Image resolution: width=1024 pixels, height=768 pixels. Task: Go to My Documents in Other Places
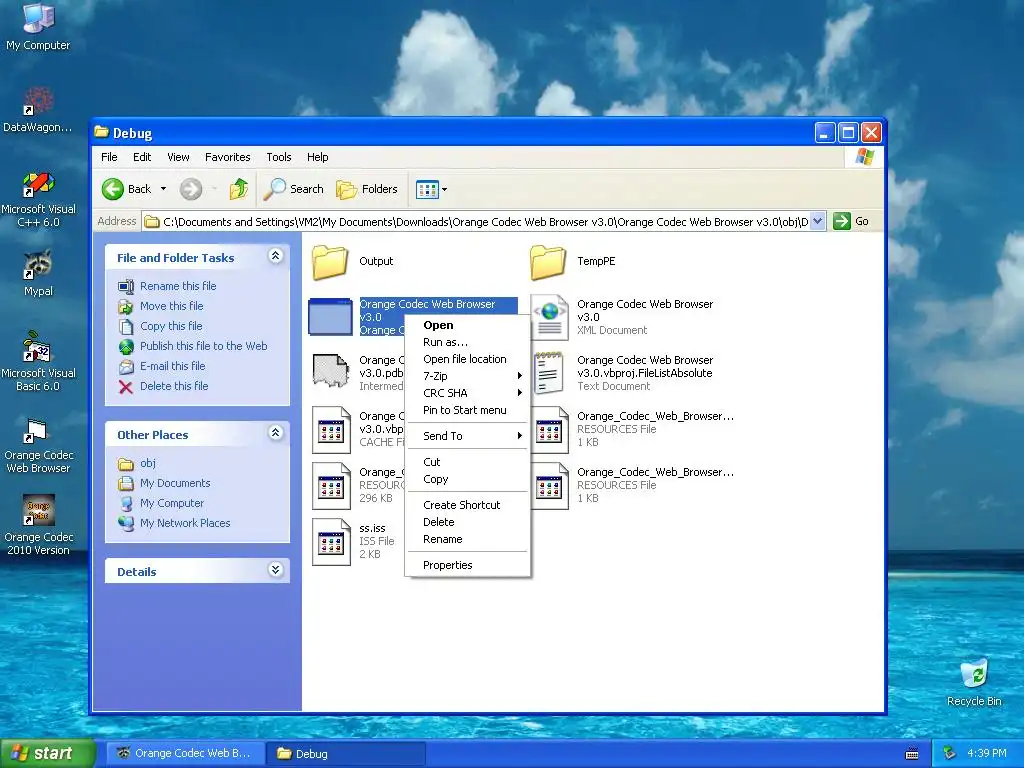(x=165, y=483)
